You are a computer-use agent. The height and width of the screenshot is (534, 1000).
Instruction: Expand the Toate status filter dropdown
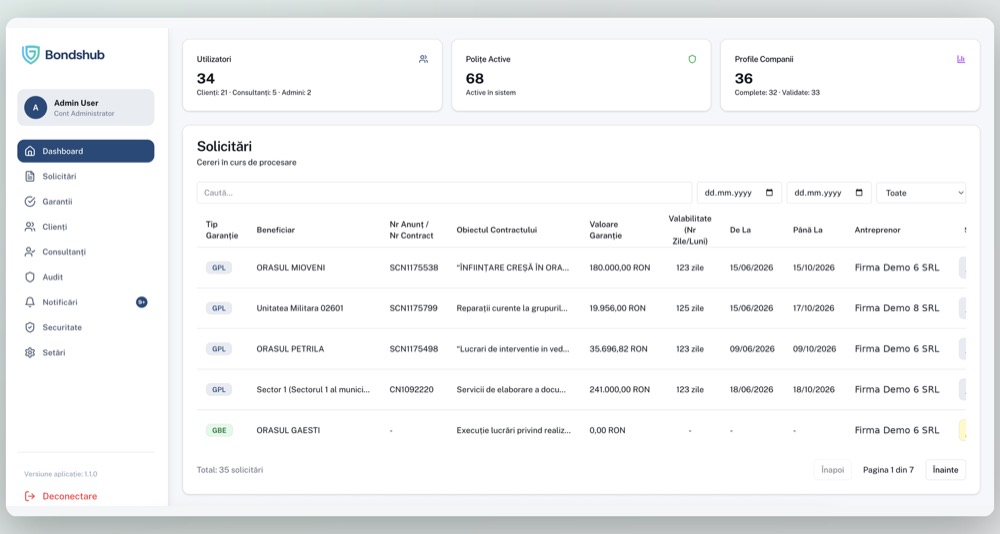pyautogui.click(x=921, y=193)
